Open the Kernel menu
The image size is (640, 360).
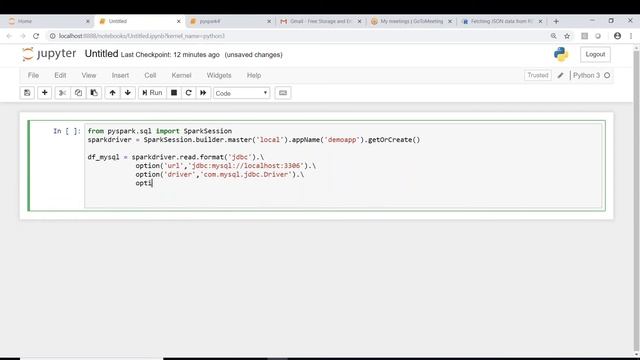181,76
